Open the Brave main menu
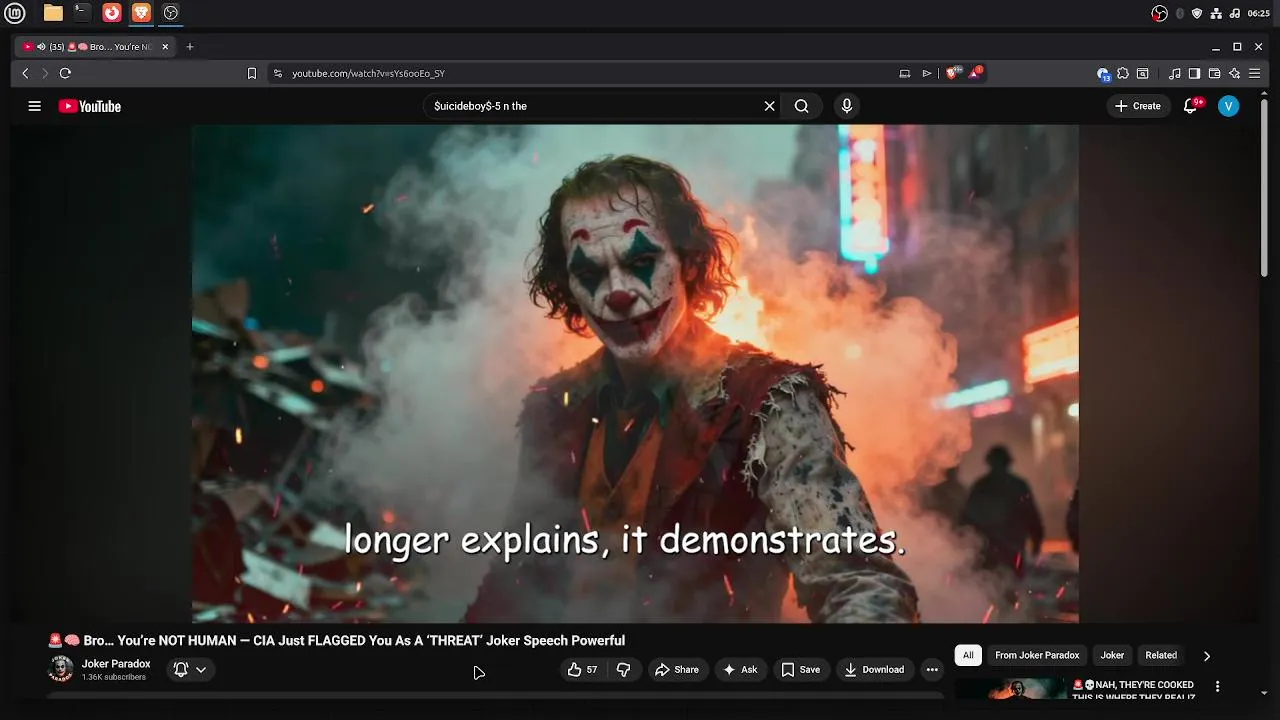 point(1254,73)
